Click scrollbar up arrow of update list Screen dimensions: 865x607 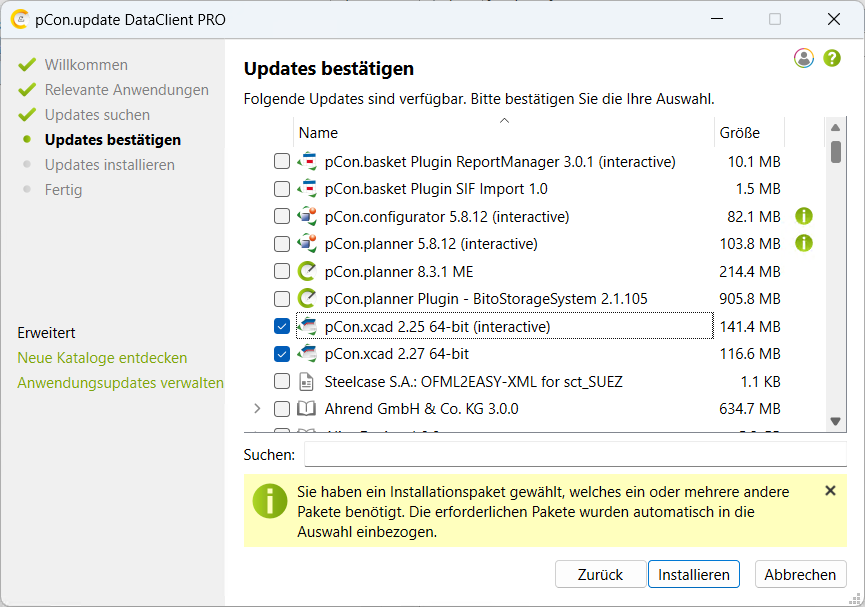pos(835,127)
